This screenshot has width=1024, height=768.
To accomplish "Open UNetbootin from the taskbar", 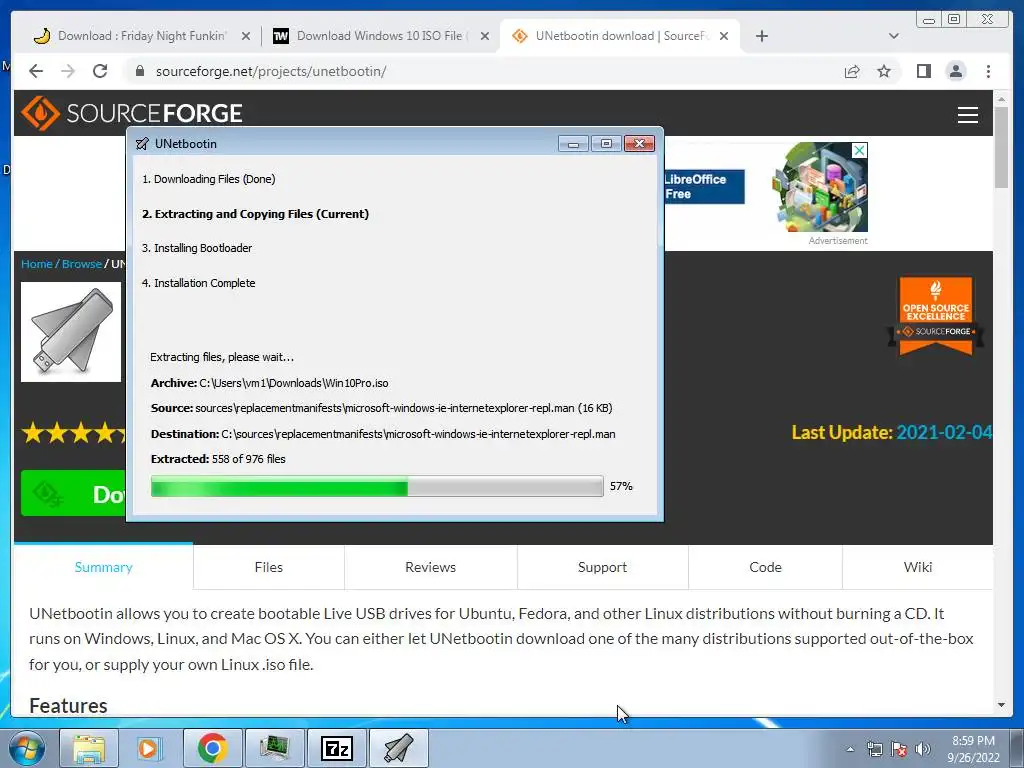I will (x=398, y=748).
